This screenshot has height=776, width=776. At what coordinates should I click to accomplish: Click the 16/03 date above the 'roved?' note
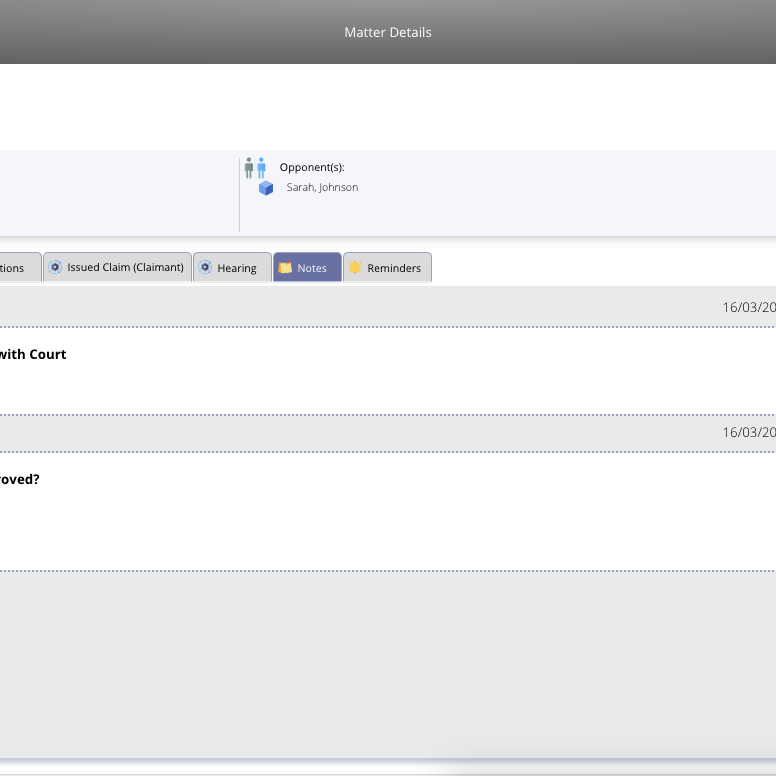(x=749, y=433)
